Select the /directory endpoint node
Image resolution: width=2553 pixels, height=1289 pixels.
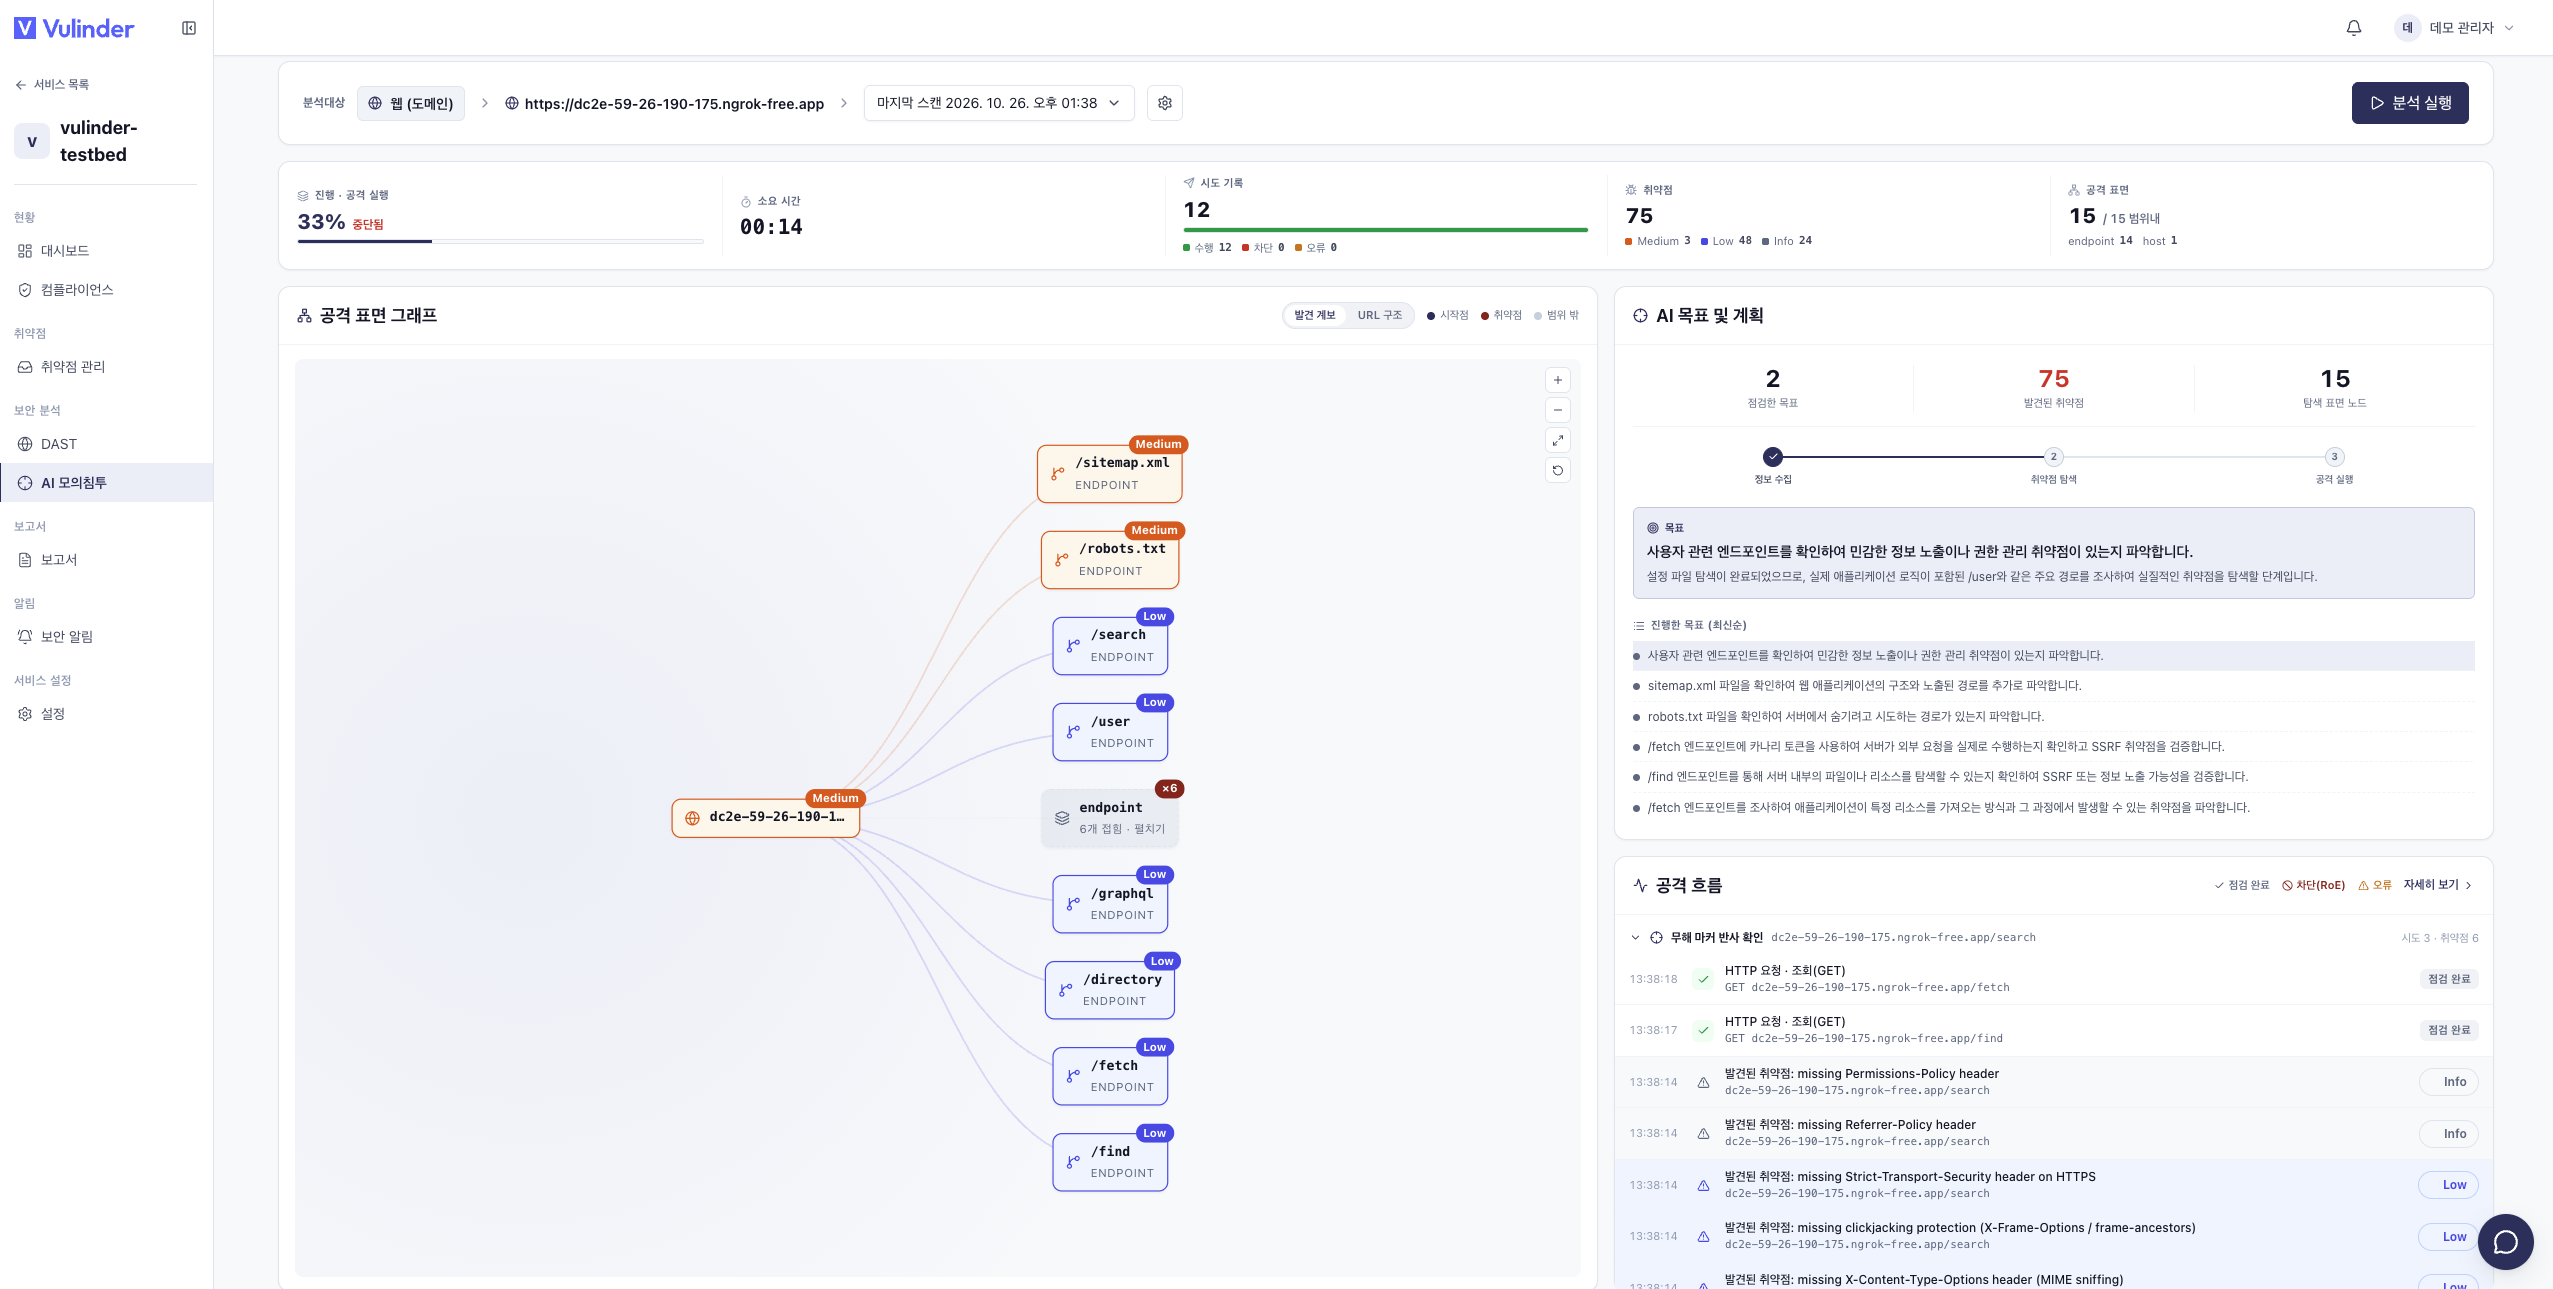coord(1110,990)
